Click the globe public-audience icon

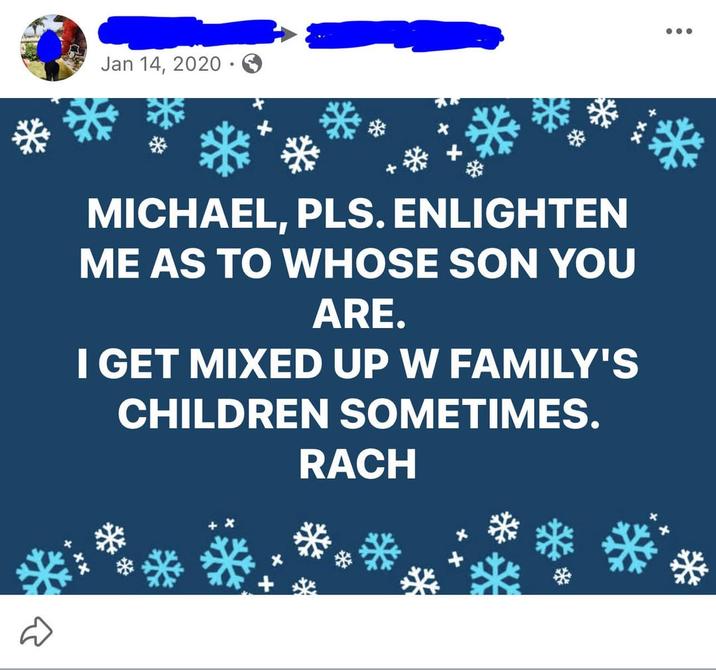point(252,64)
